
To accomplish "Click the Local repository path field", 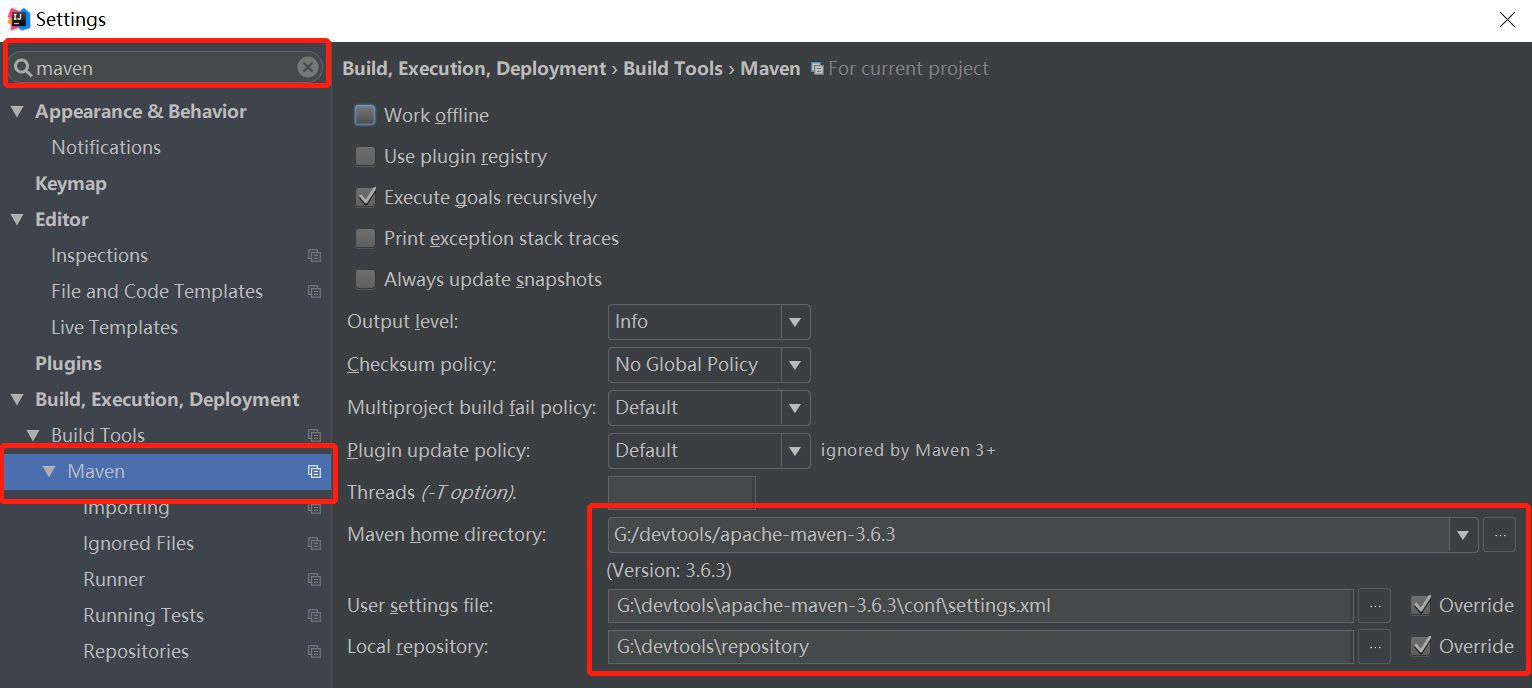I will click(980, 647).
